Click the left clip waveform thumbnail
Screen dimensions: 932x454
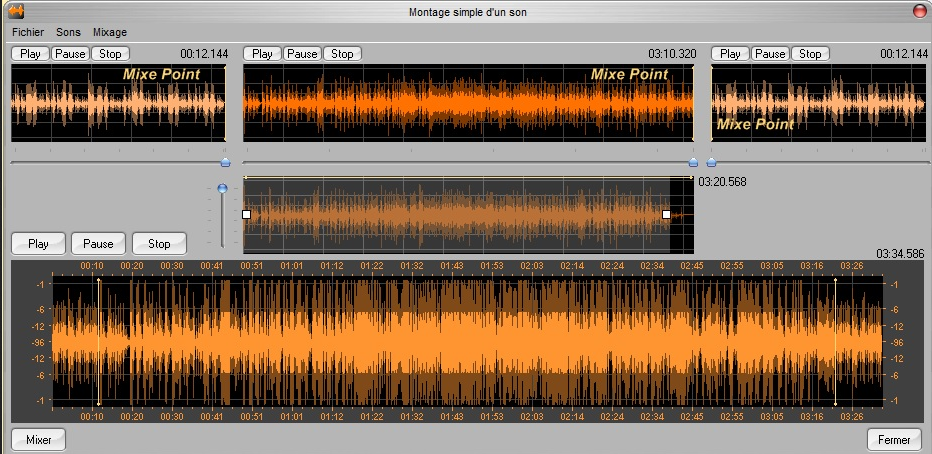(x=118, y=103)
